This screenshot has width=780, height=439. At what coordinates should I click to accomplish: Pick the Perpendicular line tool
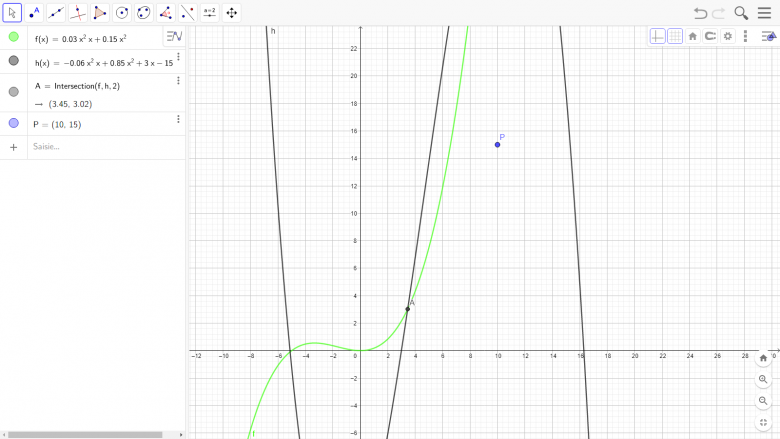click(78, 13)
